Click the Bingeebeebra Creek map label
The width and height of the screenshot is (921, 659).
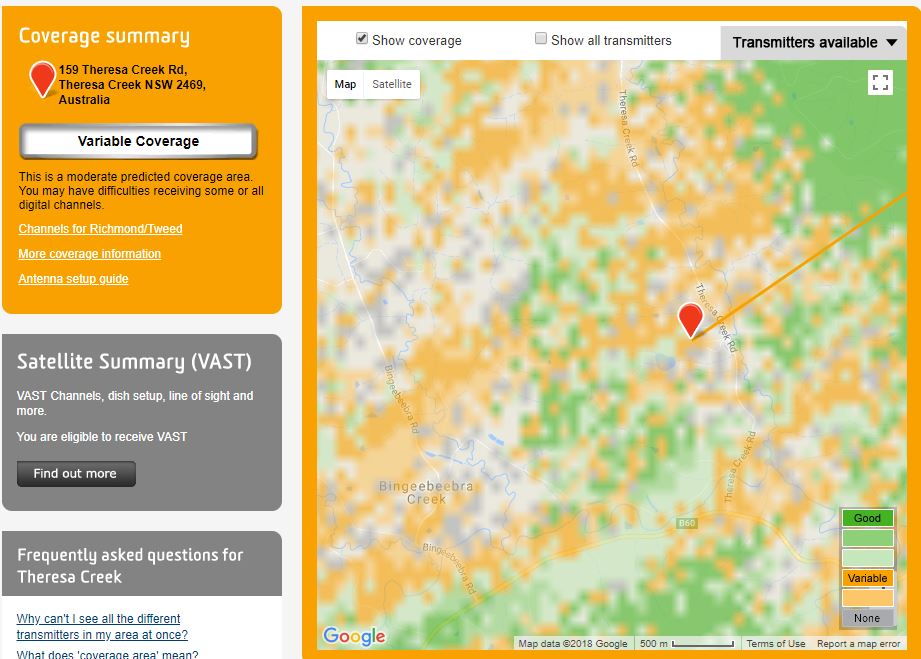pos(426,493)
